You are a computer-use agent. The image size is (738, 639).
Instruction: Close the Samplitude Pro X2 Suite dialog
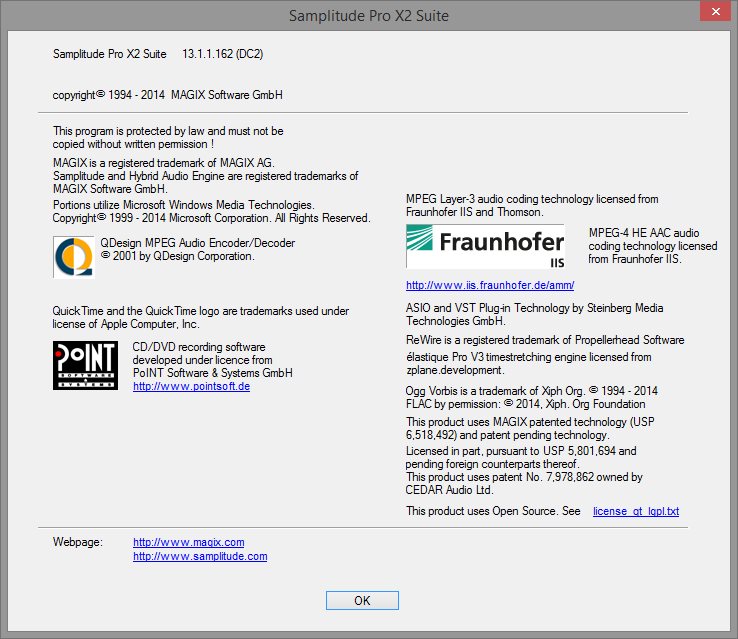[715, 11]
